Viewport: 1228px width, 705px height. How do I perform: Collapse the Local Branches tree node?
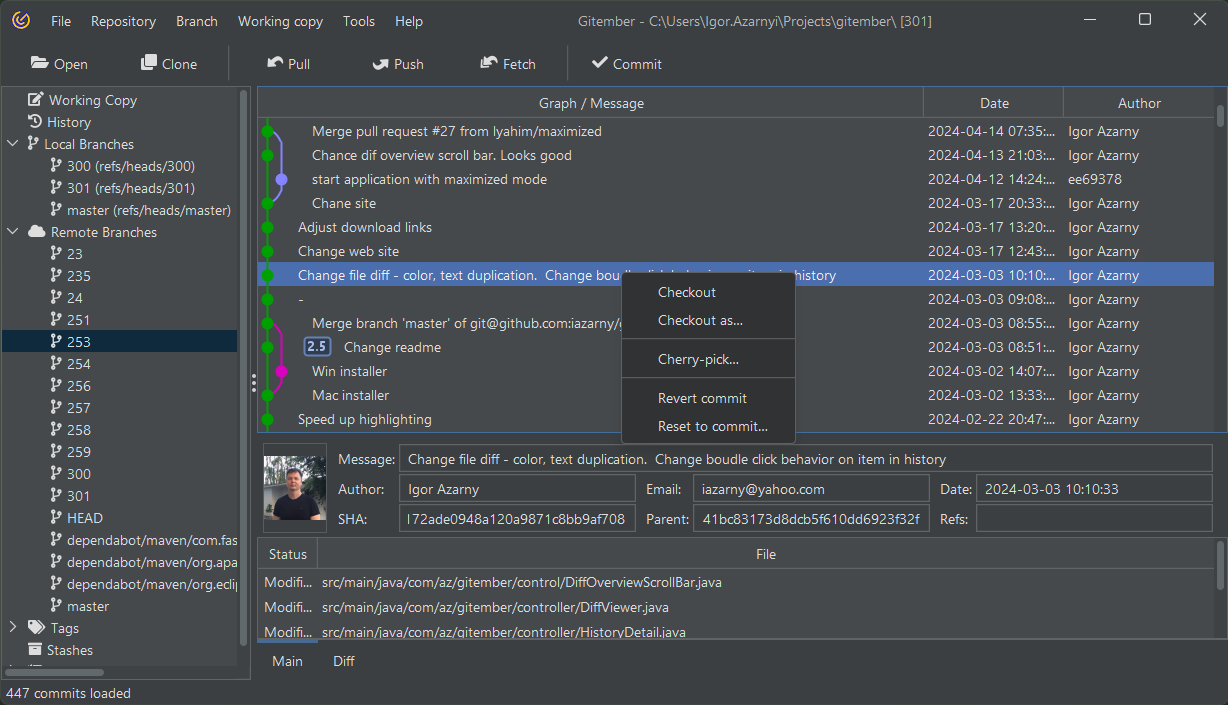pos(13,144)
